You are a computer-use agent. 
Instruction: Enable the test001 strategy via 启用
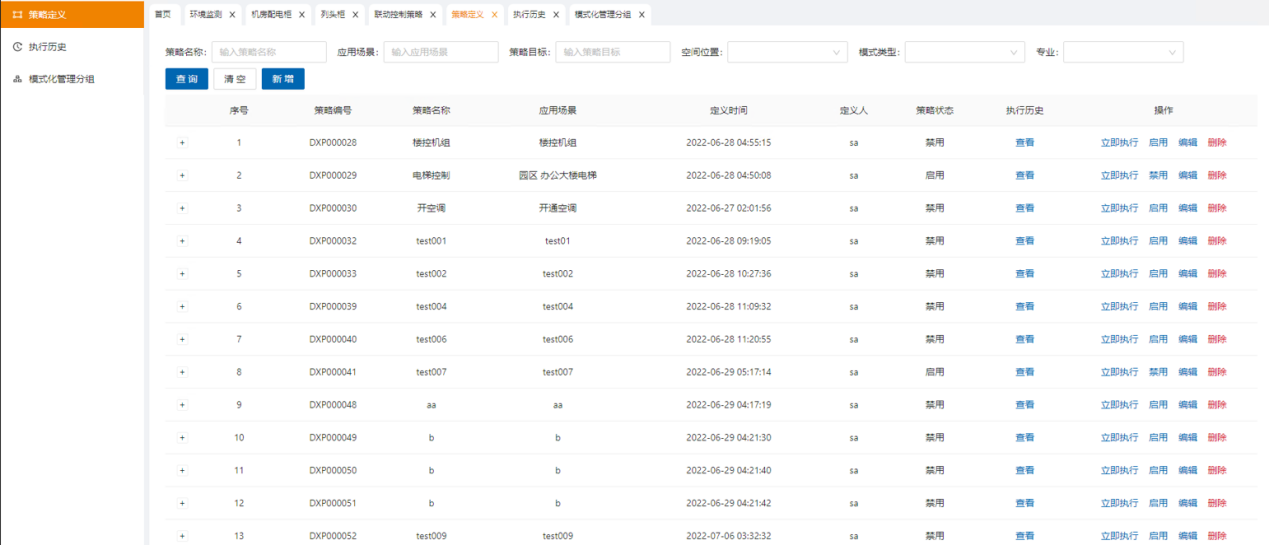pyautogui.click(x=1158, y=241)
